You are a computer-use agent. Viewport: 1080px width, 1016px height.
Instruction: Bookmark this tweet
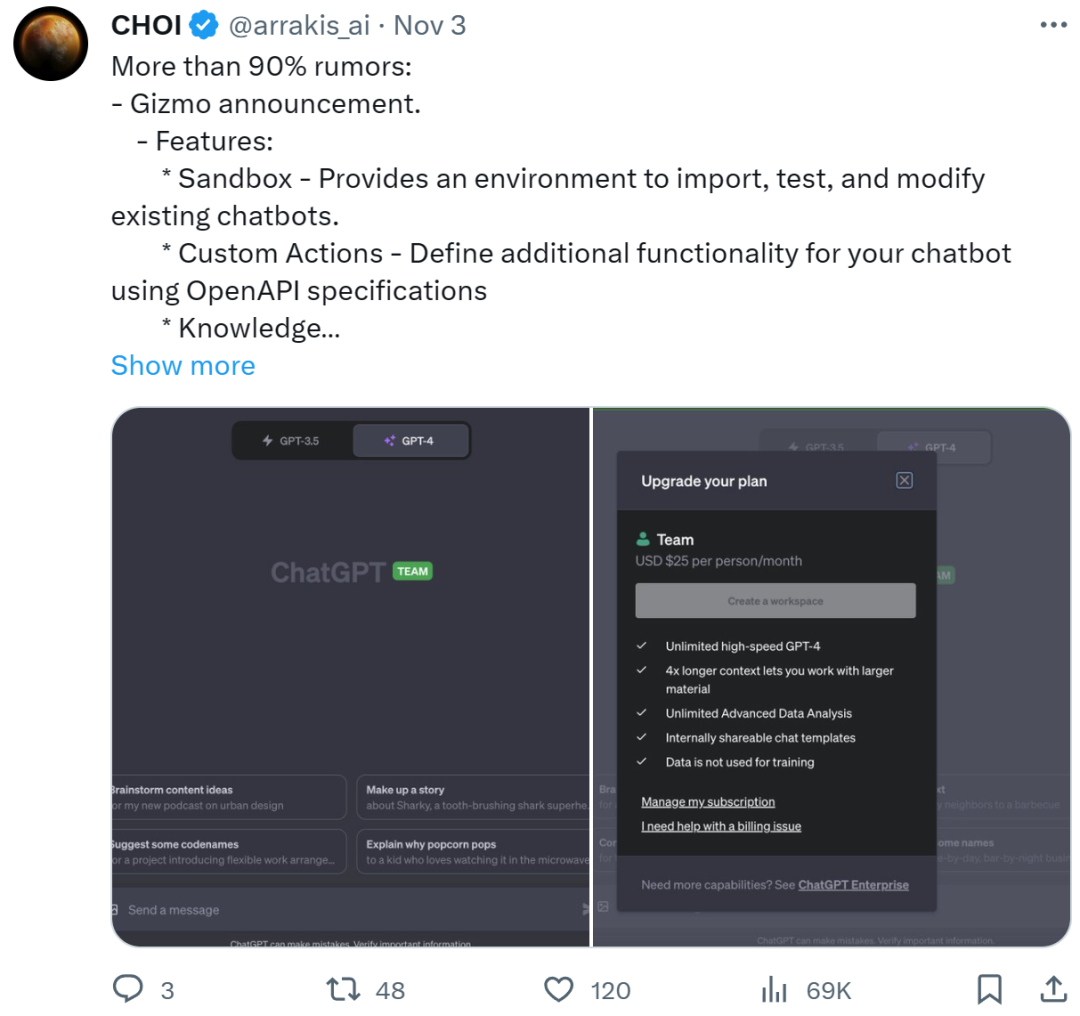[x=990, y=989]
